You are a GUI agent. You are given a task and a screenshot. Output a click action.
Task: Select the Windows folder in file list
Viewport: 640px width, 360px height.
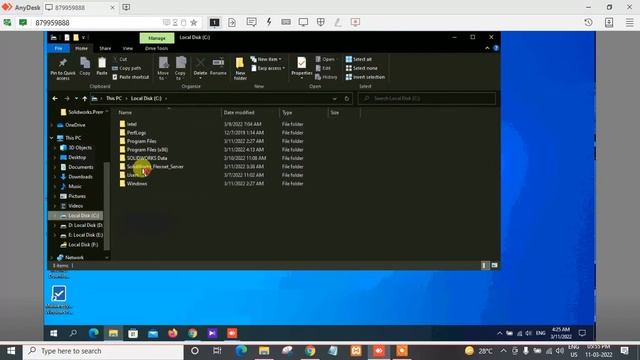(133, 184)
